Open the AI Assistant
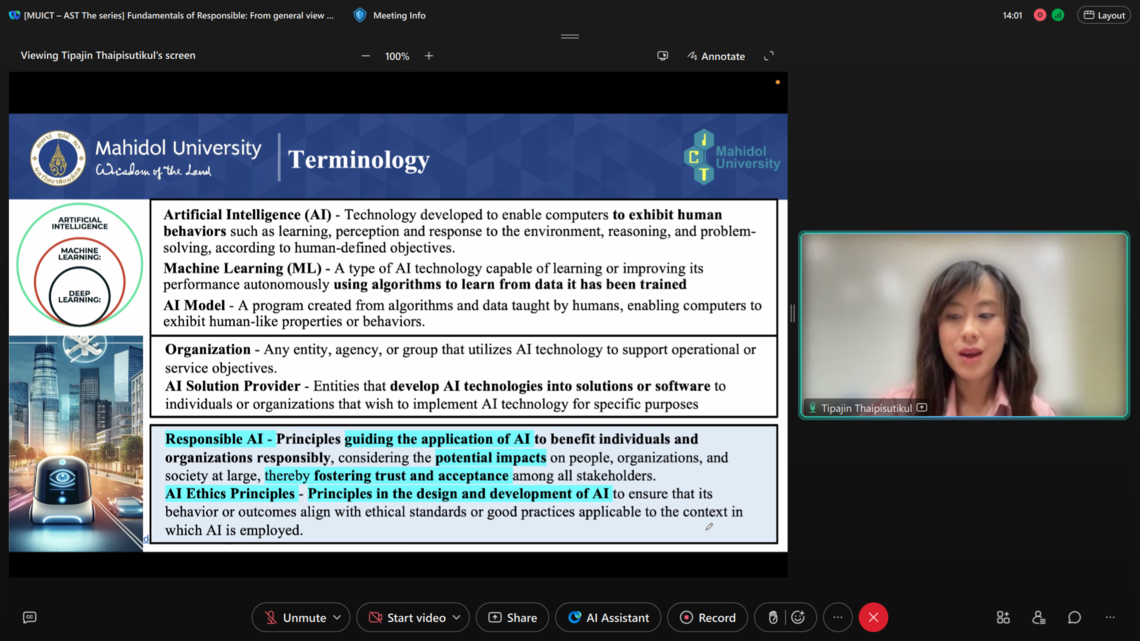This screenshot has height=641, width=1140. [608, 618]
